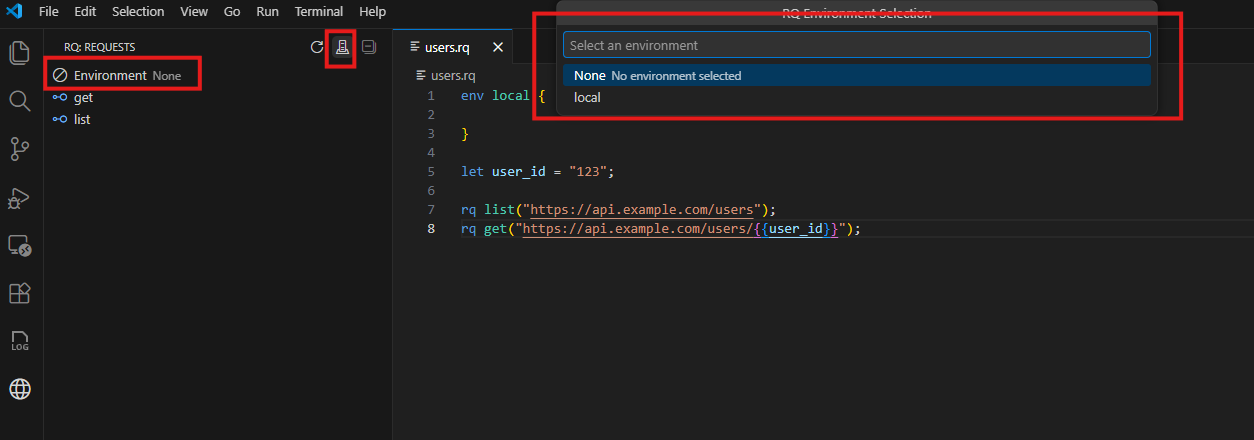
Task: Open the Extensions view
Action: (19, 293)
